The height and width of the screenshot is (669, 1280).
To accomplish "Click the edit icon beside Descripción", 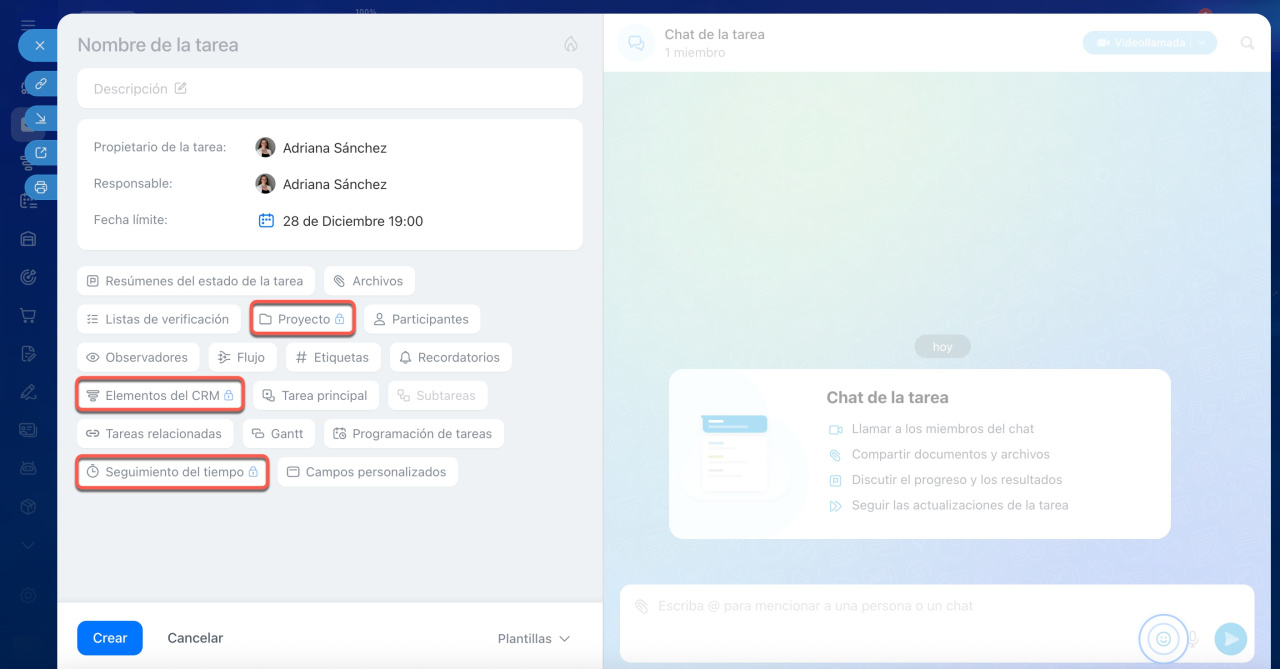I will click(181, 88).
